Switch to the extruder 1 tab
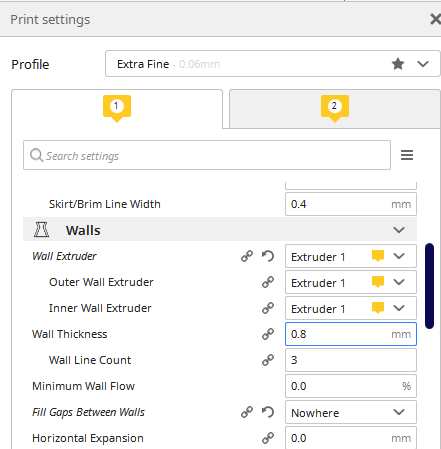This screenshot has height=449, width=441. coord(117,109)
